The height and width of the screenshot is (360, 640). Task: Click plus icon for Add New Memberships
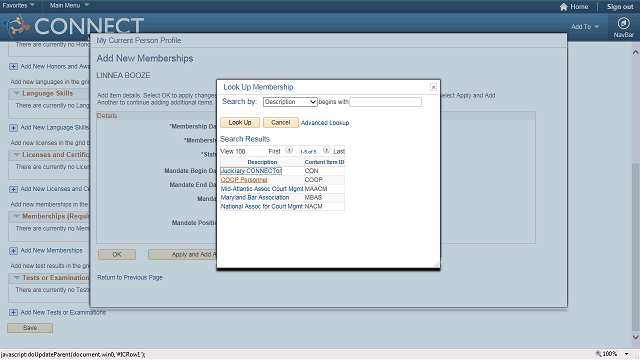pyautogui.click(x=13, y=251)
